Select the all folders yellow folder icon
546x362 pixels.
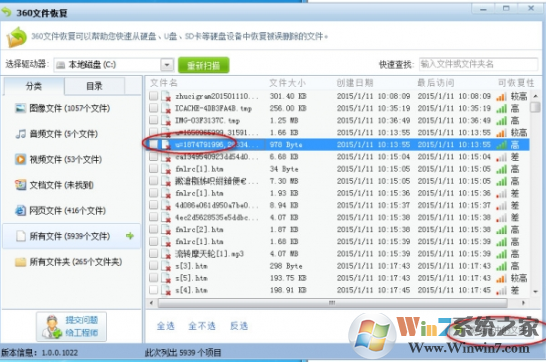21,262
